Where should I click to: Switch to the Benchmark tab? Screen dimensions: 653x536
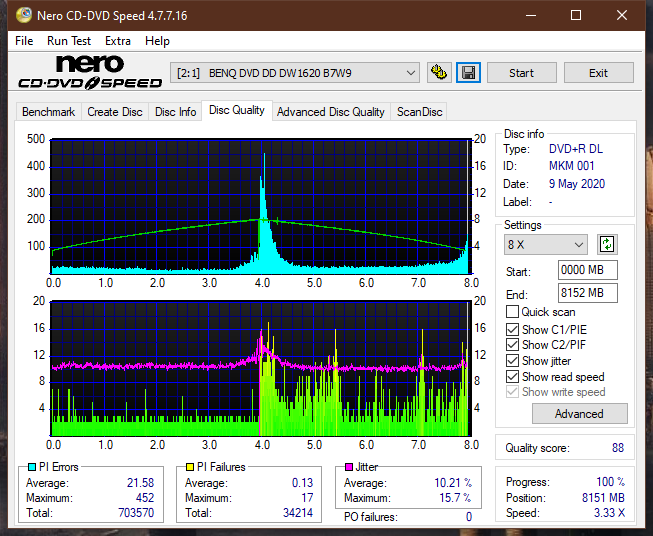click(48, 112)
